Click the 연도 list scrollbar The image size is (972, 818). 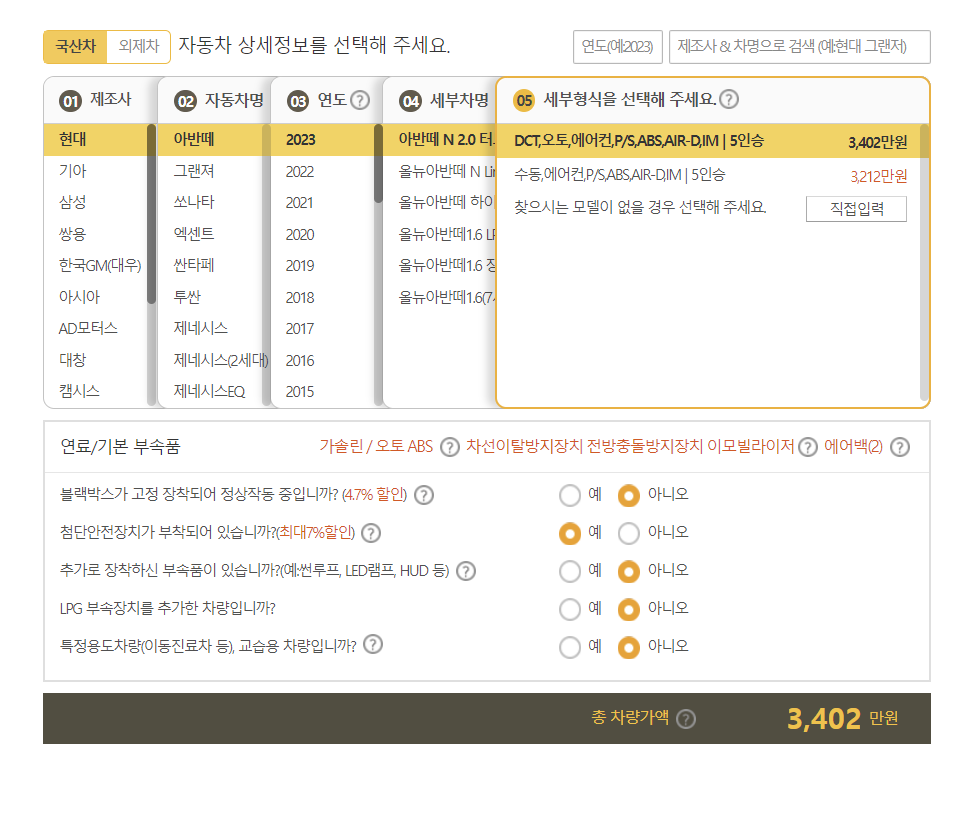378,164
